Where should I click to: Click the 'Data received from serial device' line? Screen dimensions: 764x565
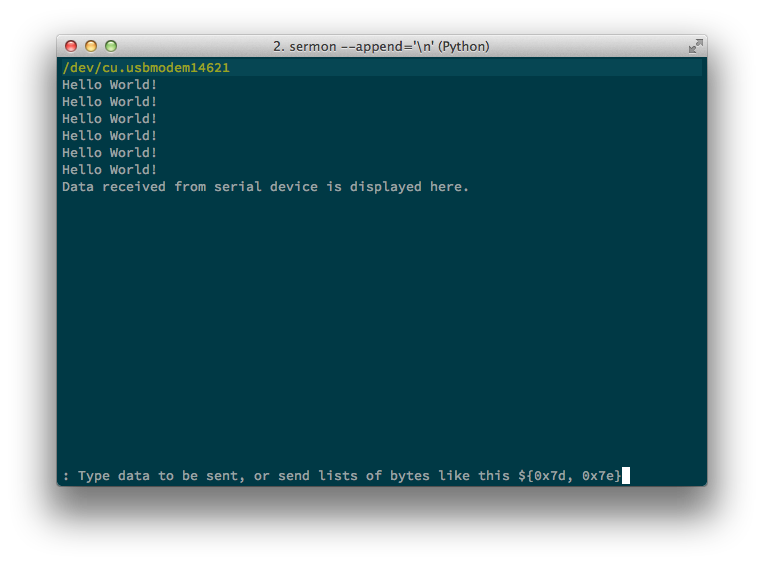click(265, 187)
